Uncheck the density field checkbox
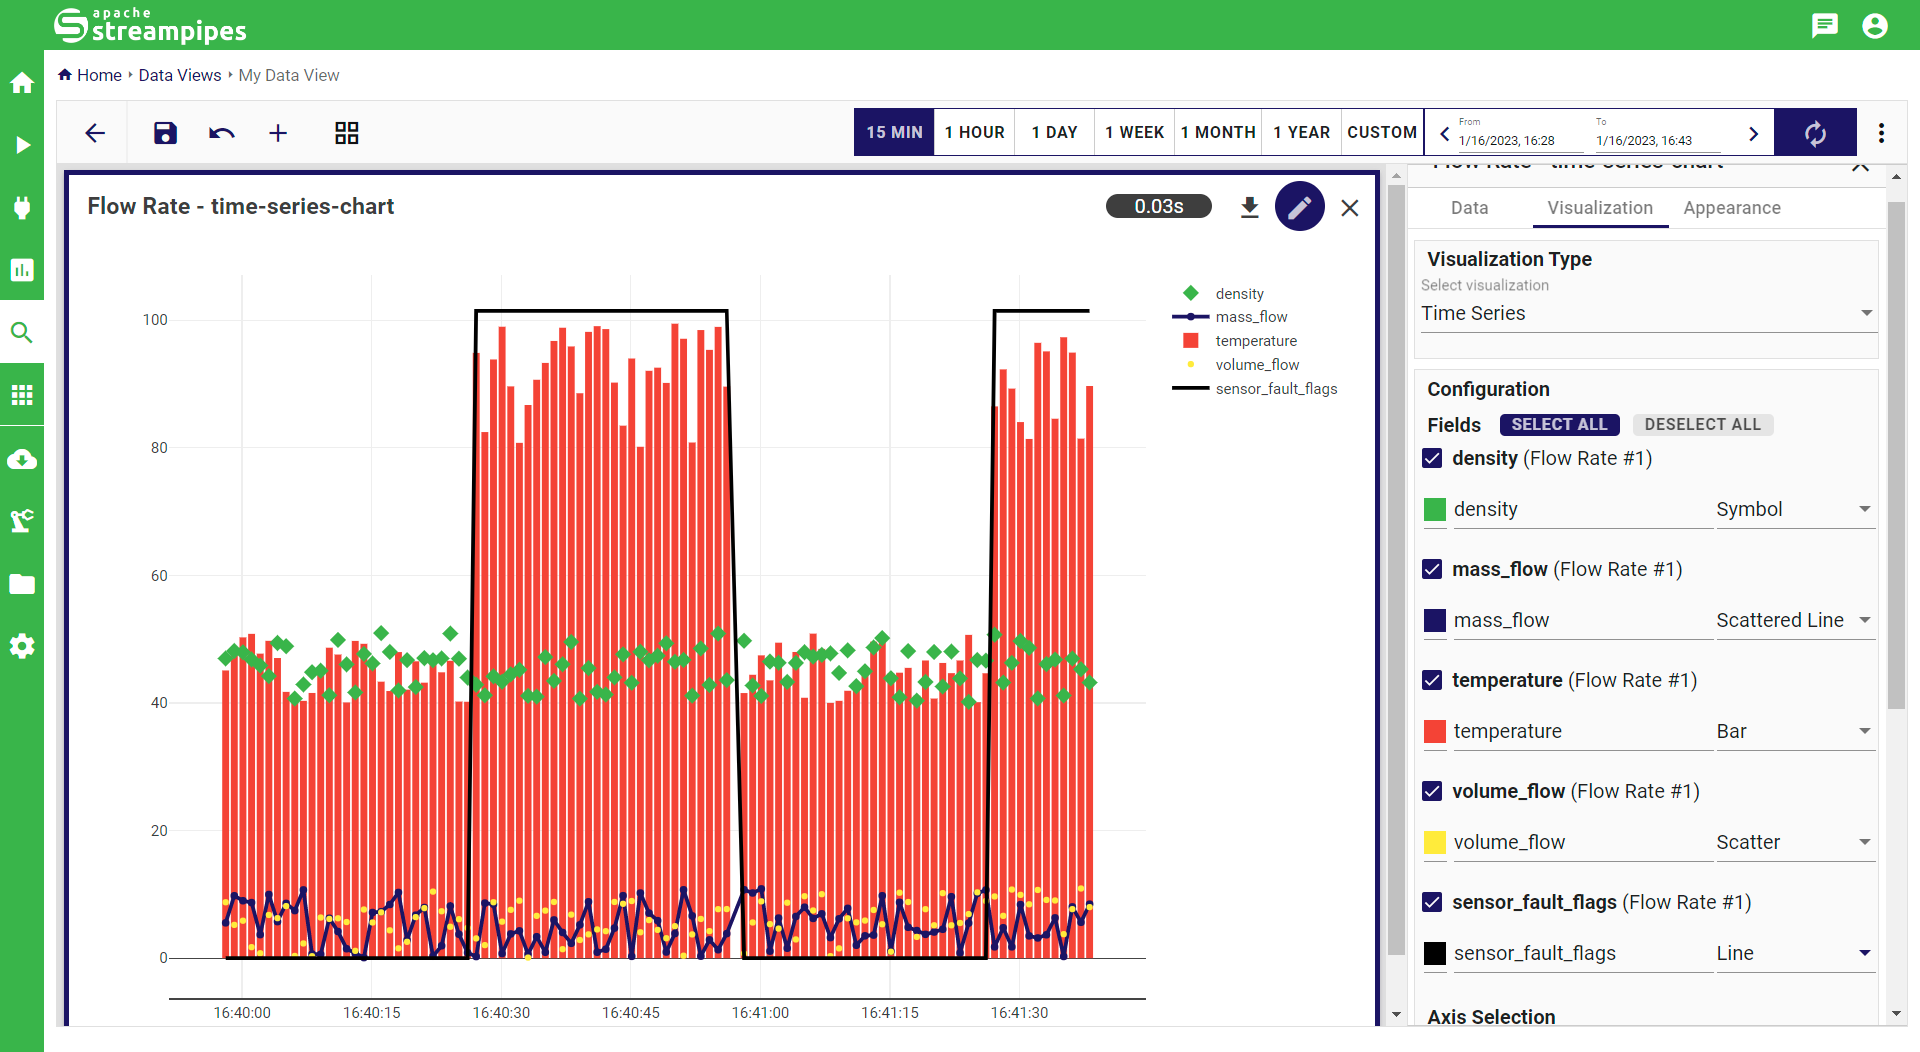Screen dimensions: 1920x1052 1432,458
